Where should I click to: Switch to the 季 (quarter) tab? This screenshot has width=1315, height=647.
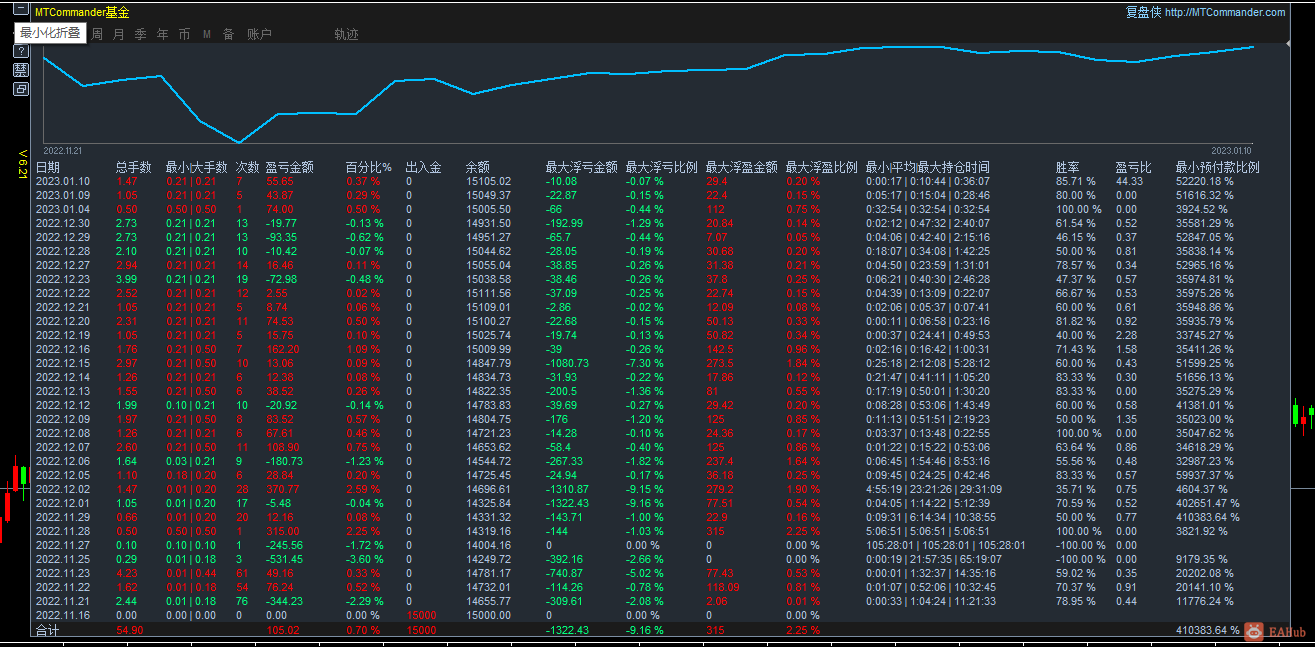[x=140, y=34]
